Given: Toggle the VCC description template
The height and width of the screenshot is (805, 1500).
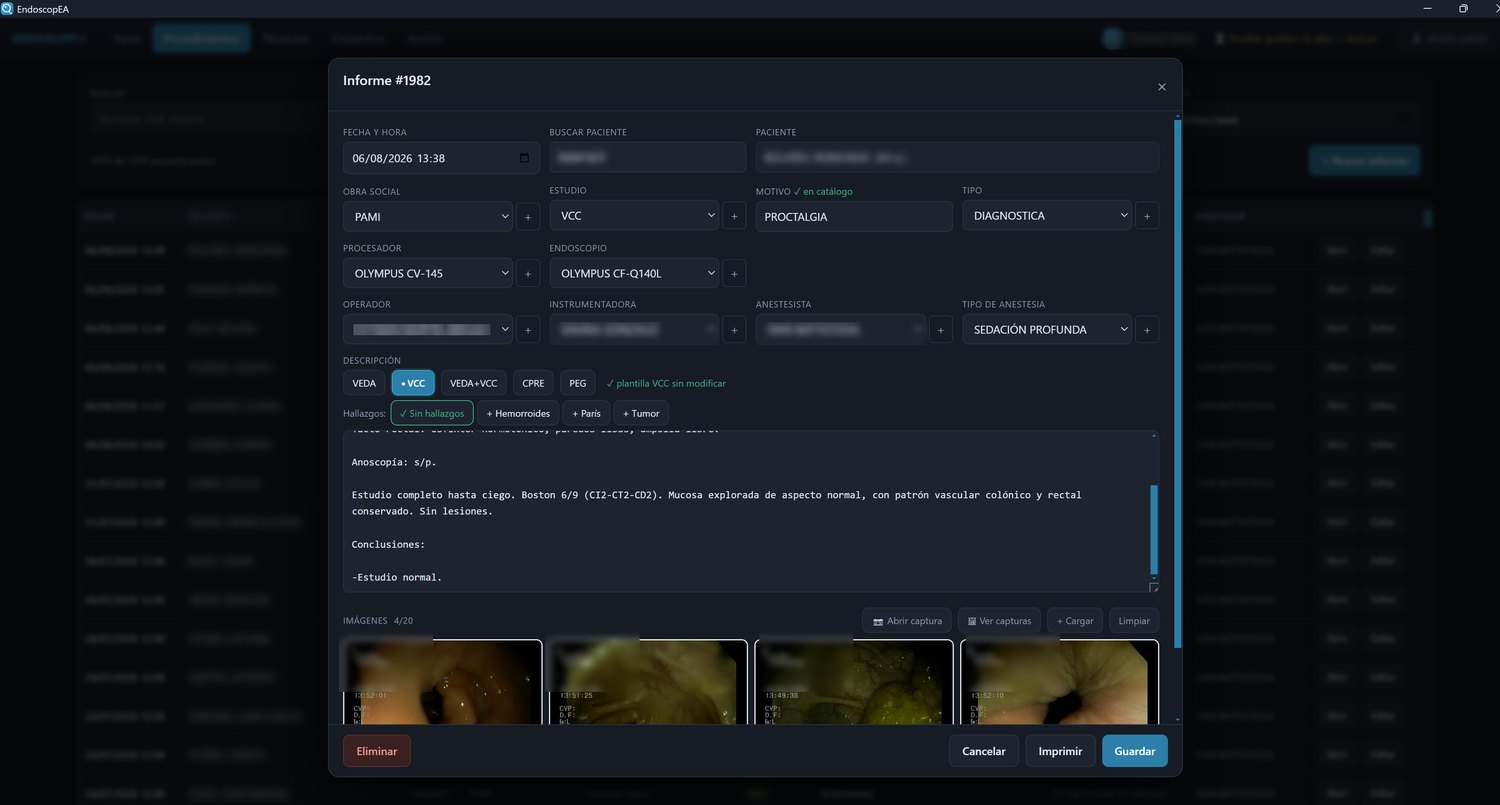Looking at the screenshot, I should pyautogui.click(x=413, y=383).
